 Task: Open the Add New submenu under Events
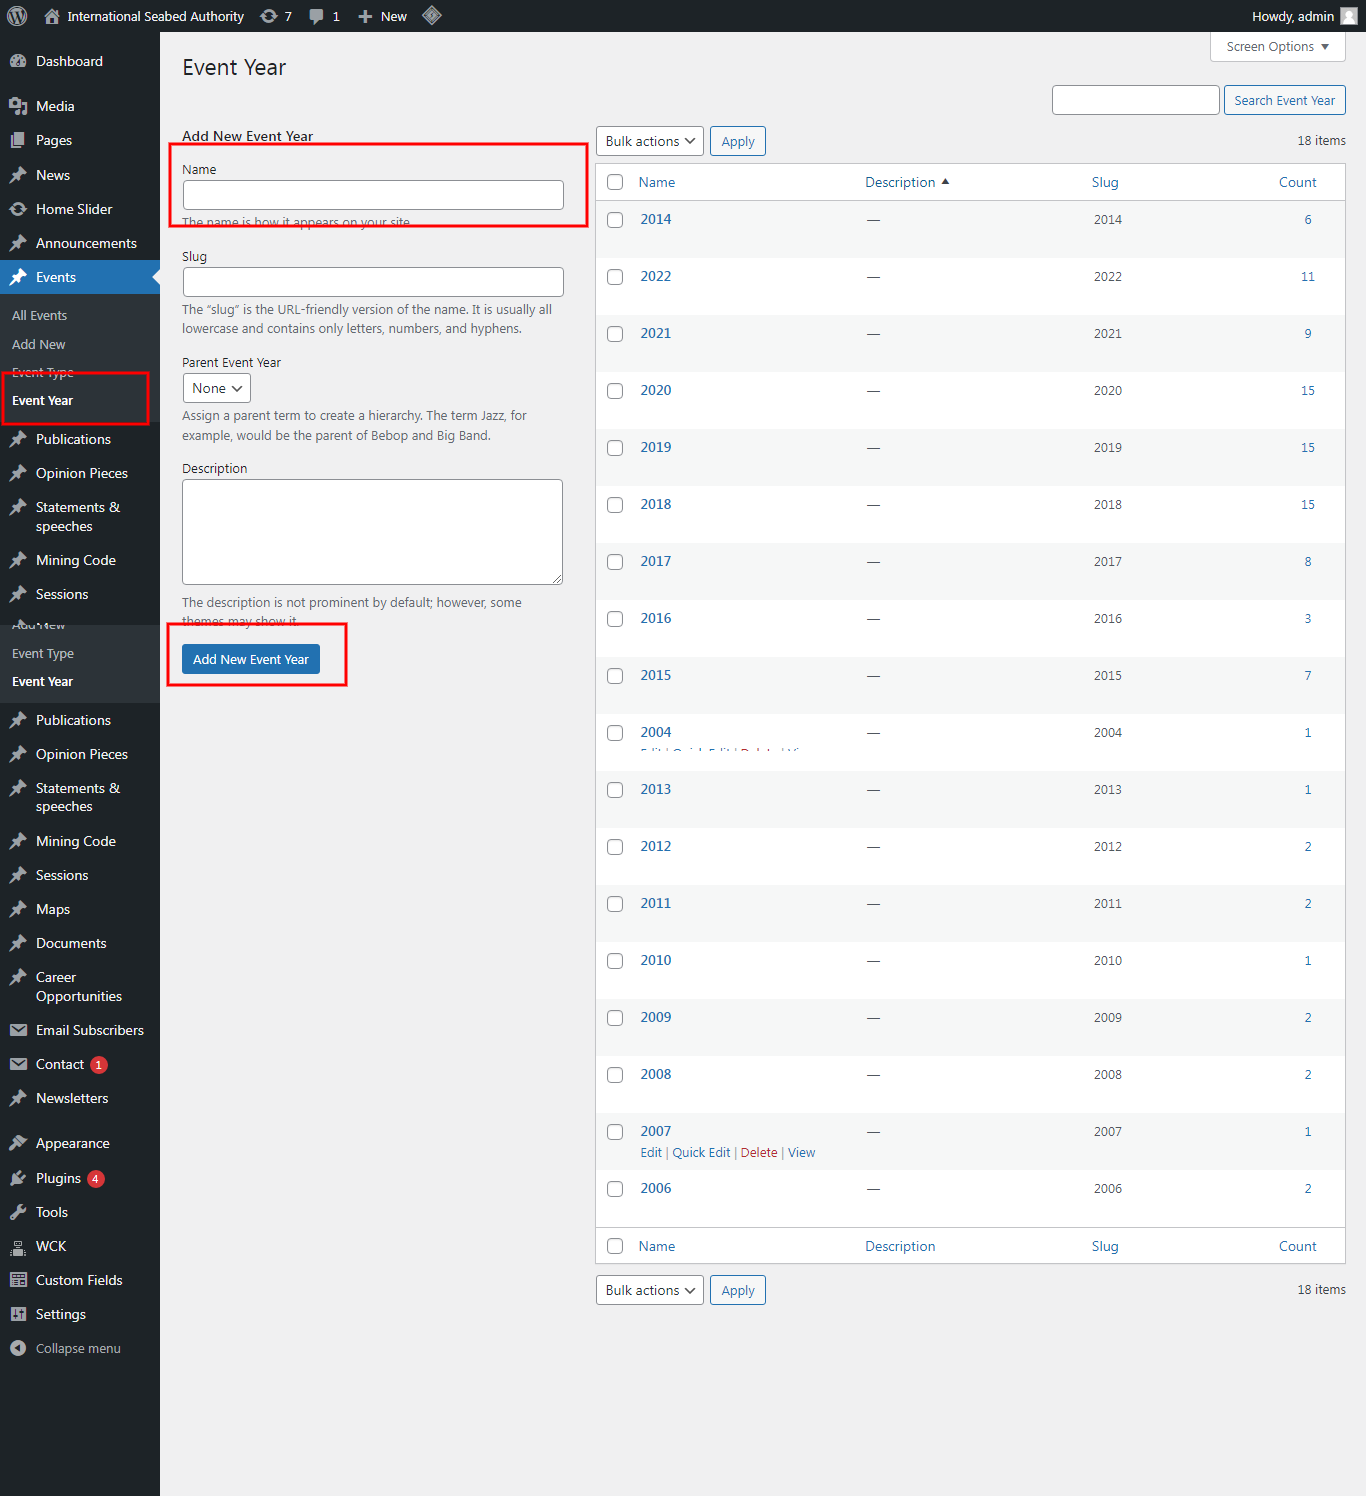tap(38, 344)
